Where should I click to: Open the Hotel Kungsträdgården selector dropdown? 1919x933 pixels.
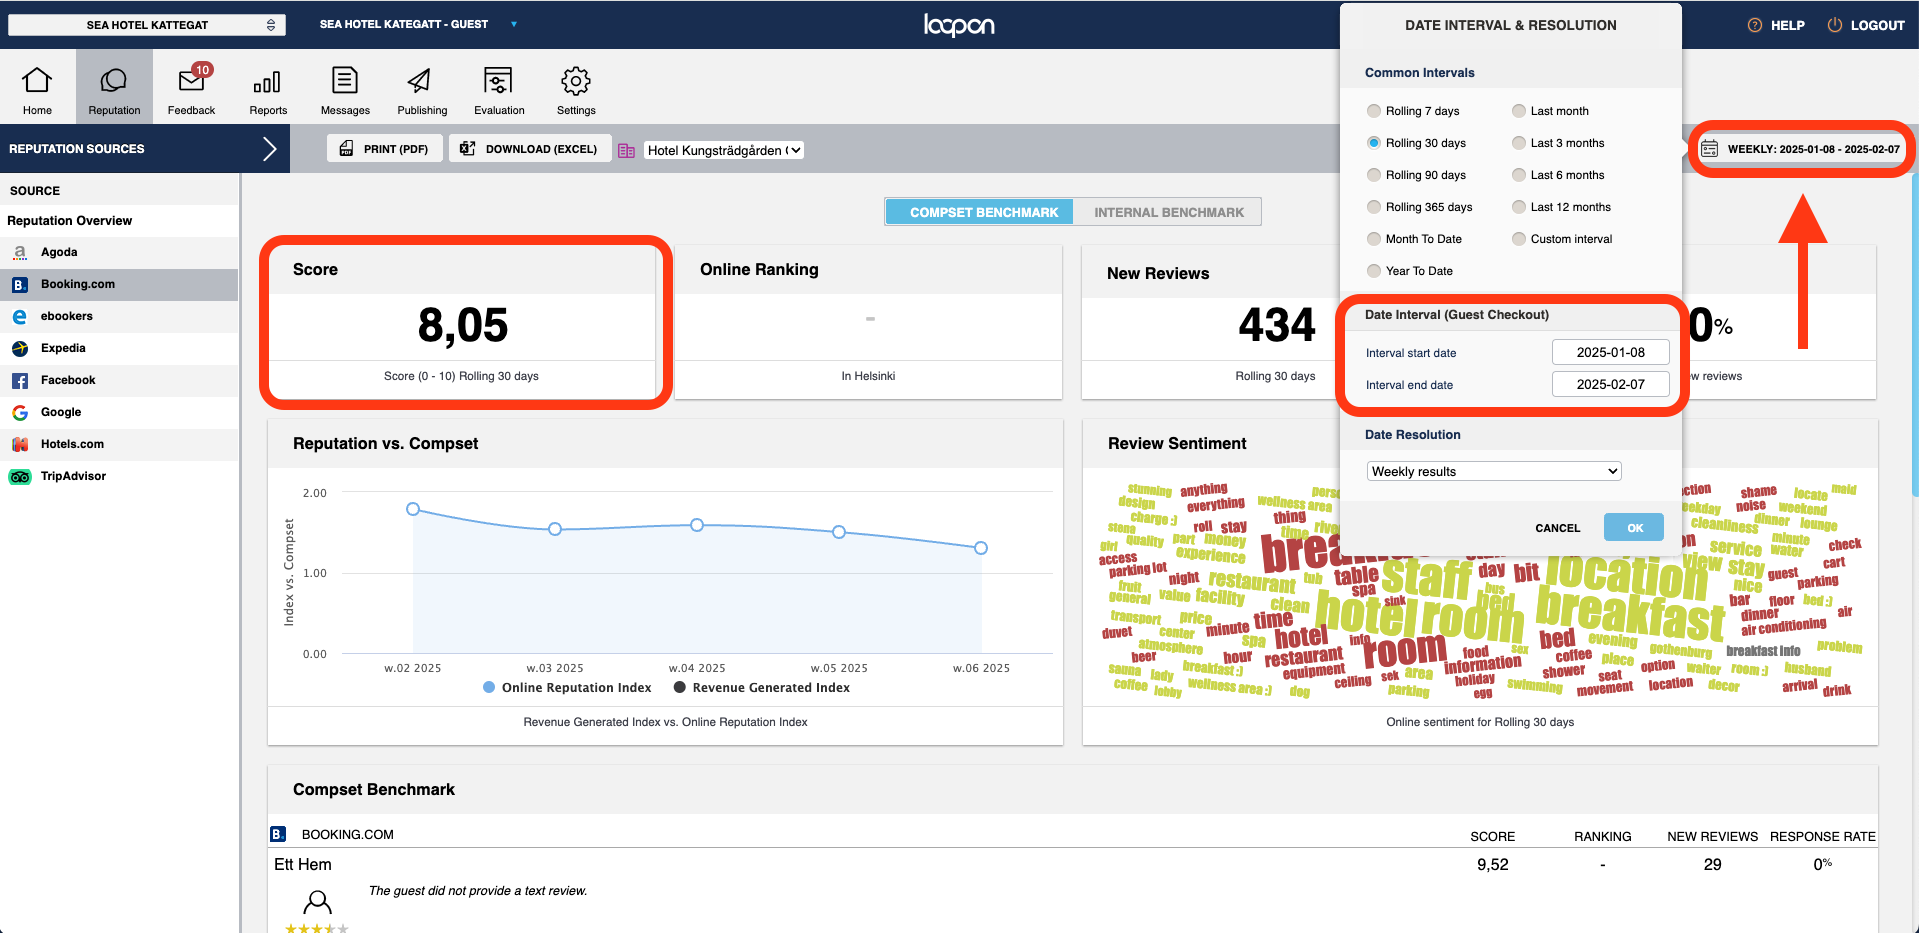click(724, 150)
